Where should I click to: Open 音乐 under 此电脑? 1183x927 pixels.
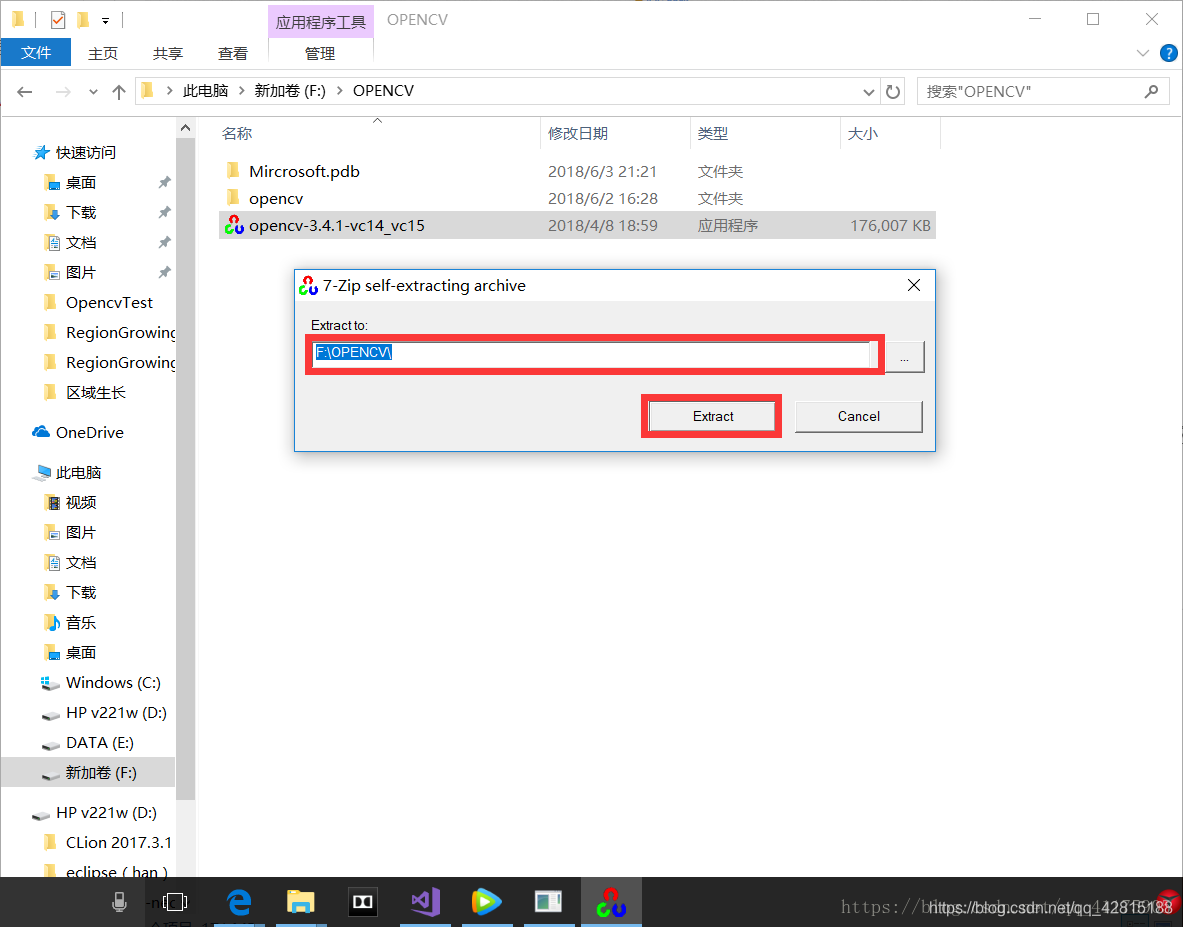tap(81, 623)
